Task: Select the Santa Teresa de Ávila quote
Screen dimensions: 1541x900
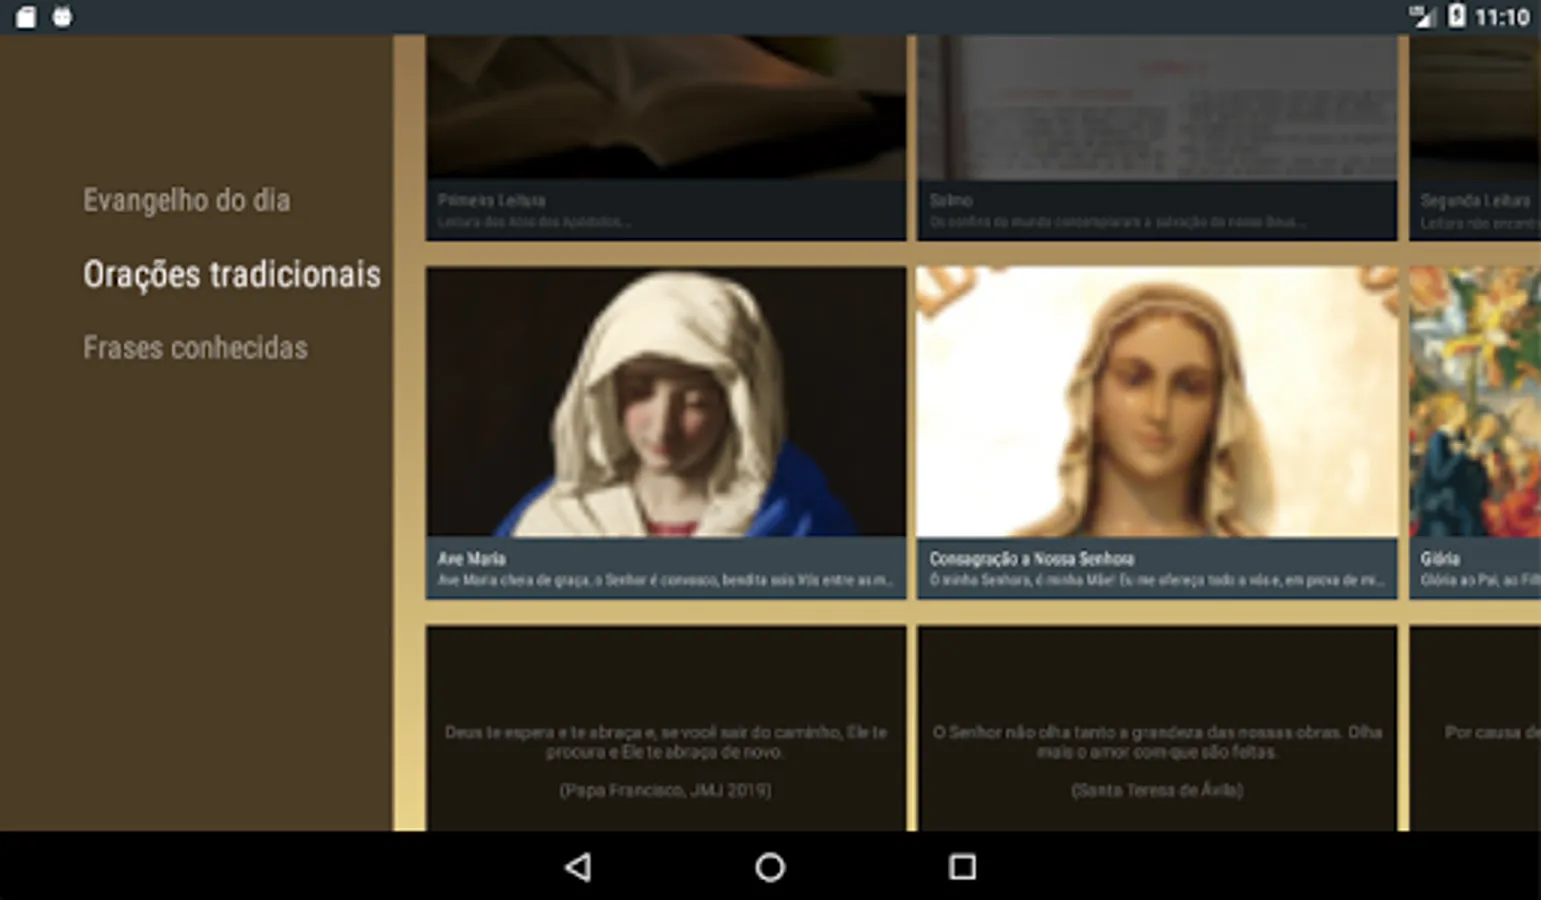Action: (x=1157, y=728)
